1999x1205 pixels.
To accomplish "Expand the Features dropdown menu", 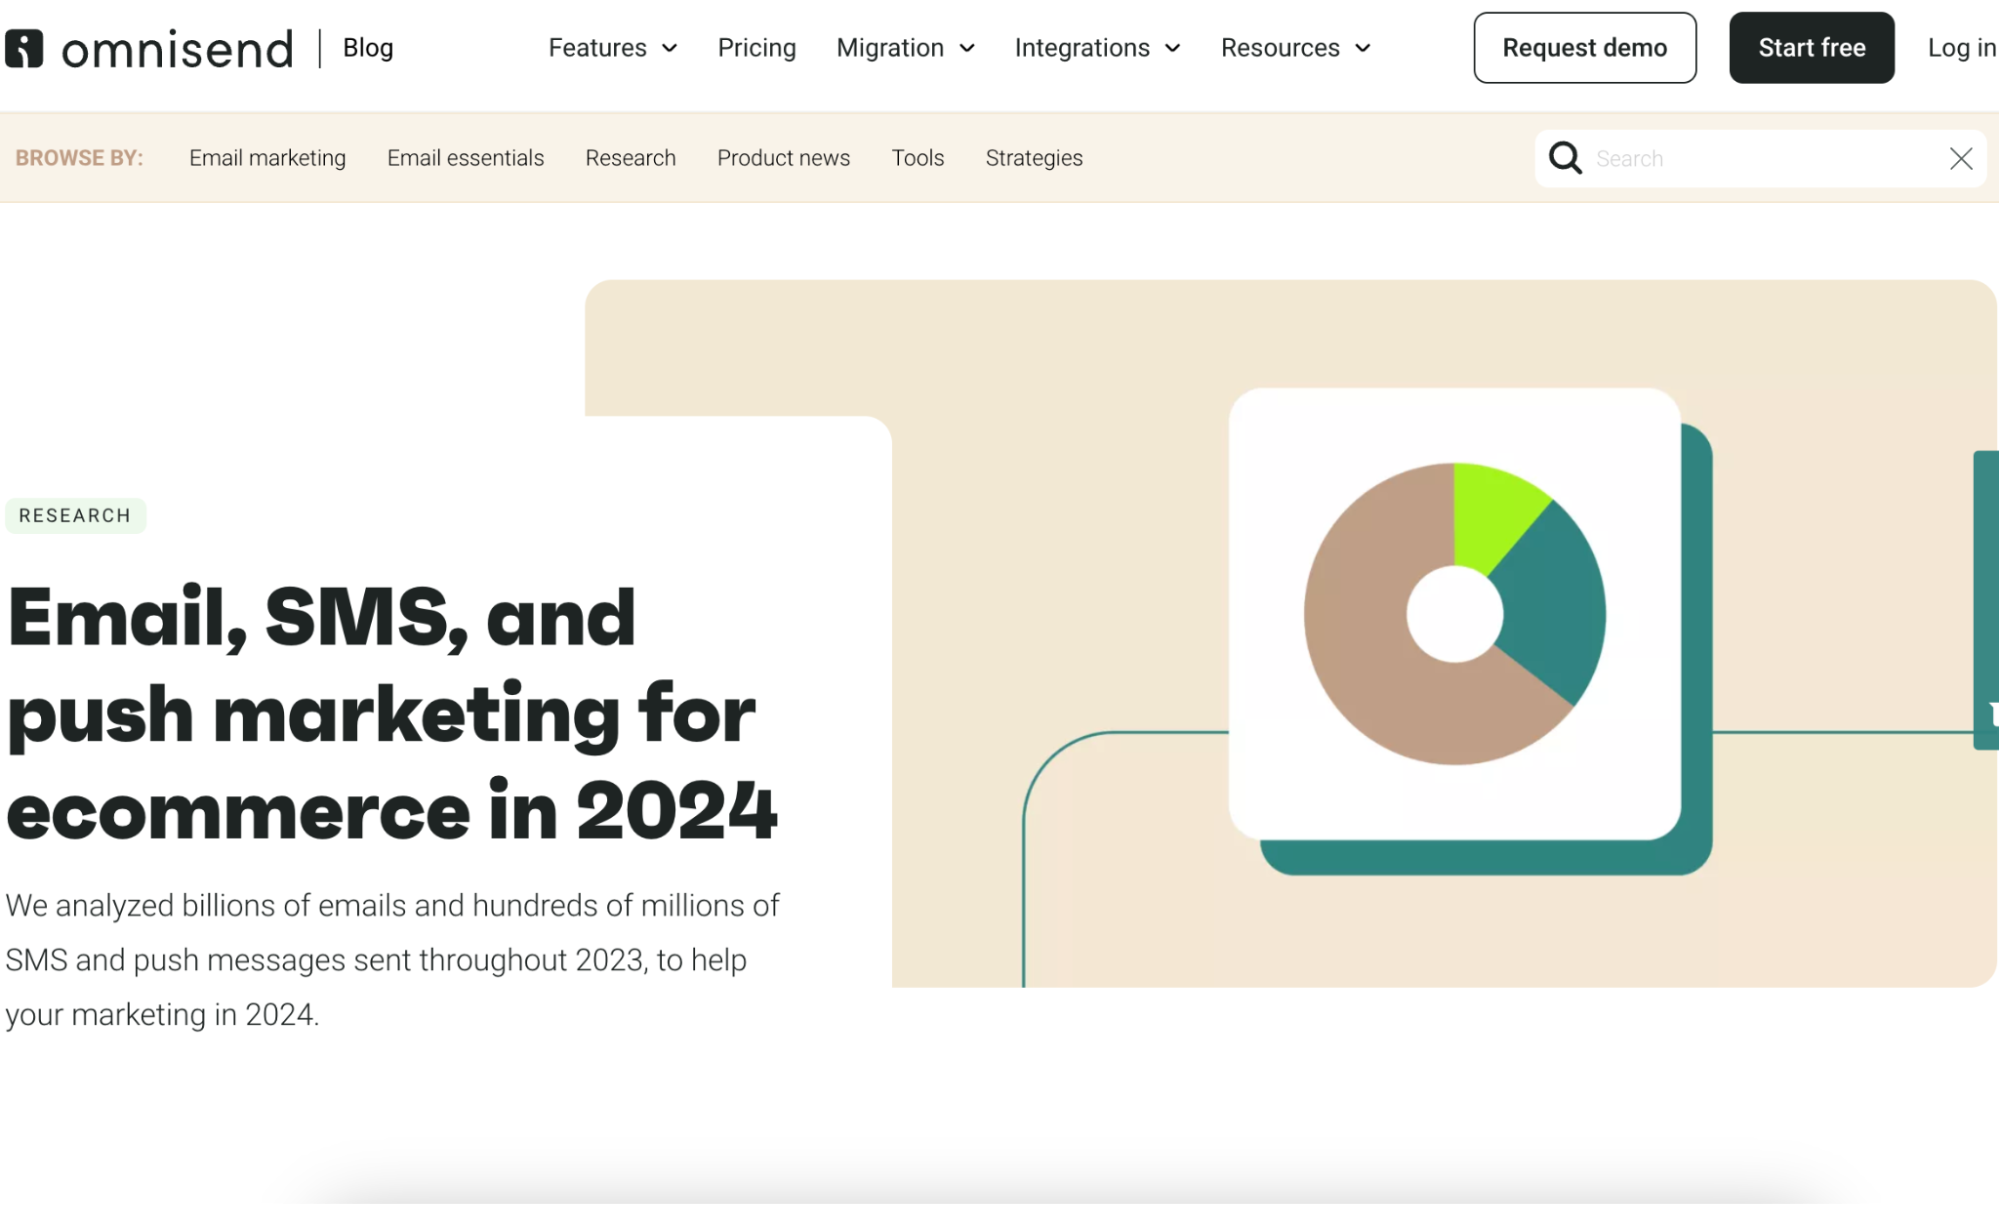I will pos(613,48).
